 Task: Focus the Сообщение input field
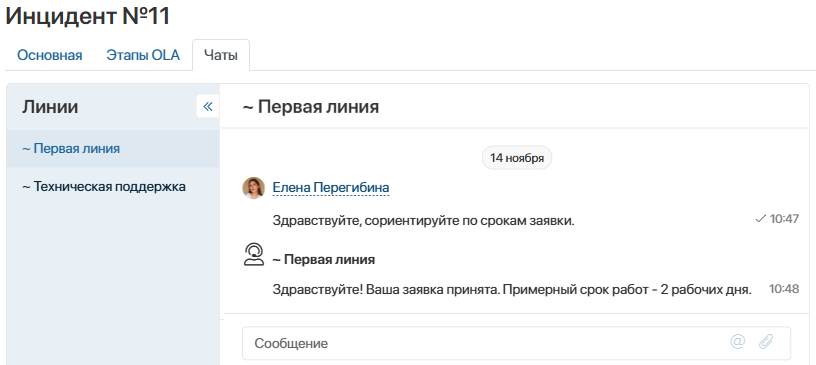tap(516, 343)
